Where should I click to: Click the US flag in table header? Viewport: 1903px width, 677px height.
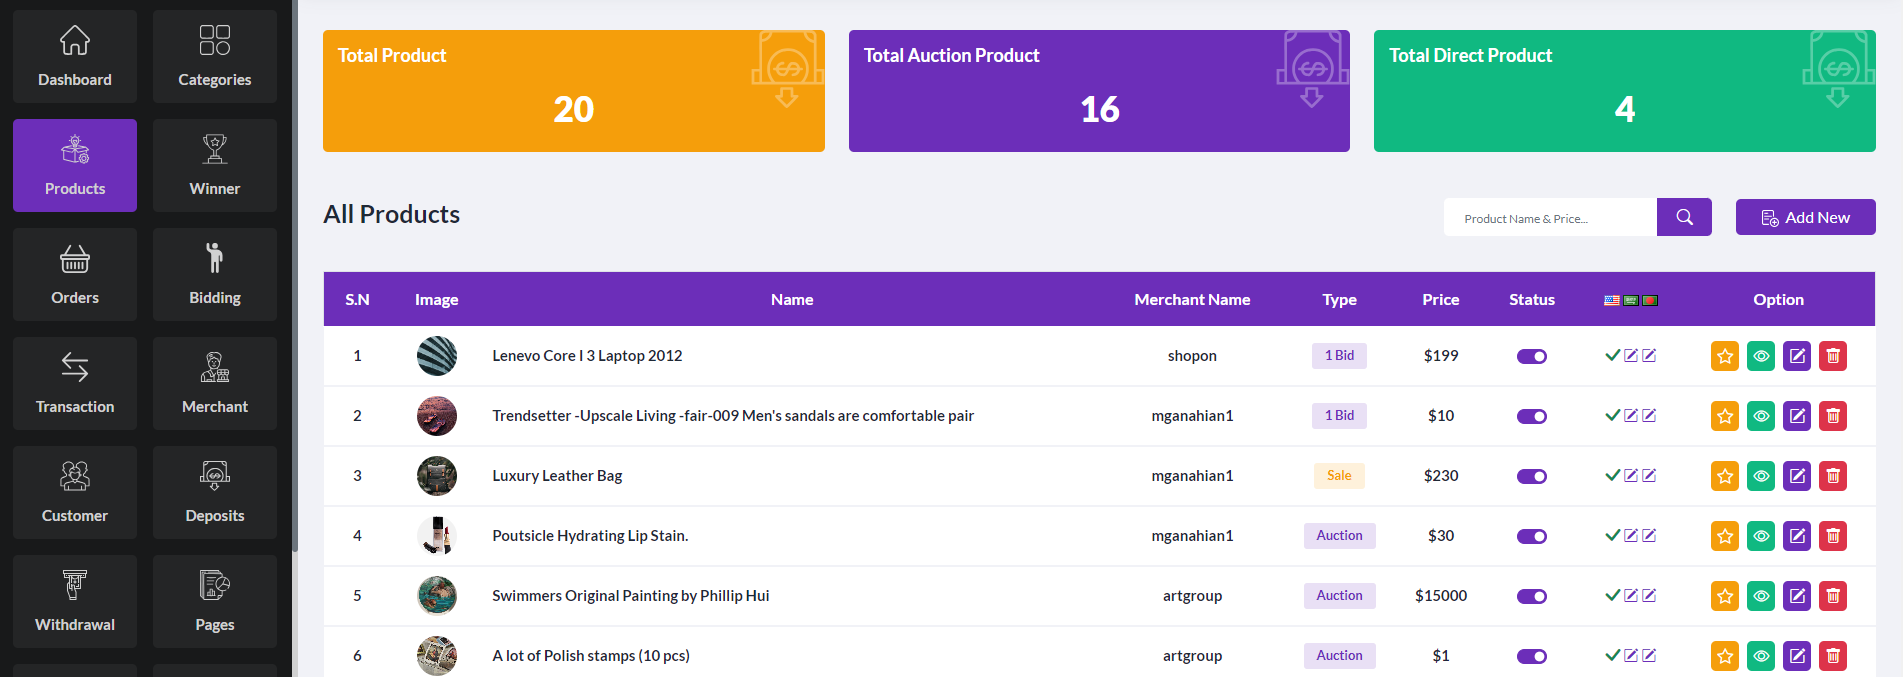point(1612,300)
